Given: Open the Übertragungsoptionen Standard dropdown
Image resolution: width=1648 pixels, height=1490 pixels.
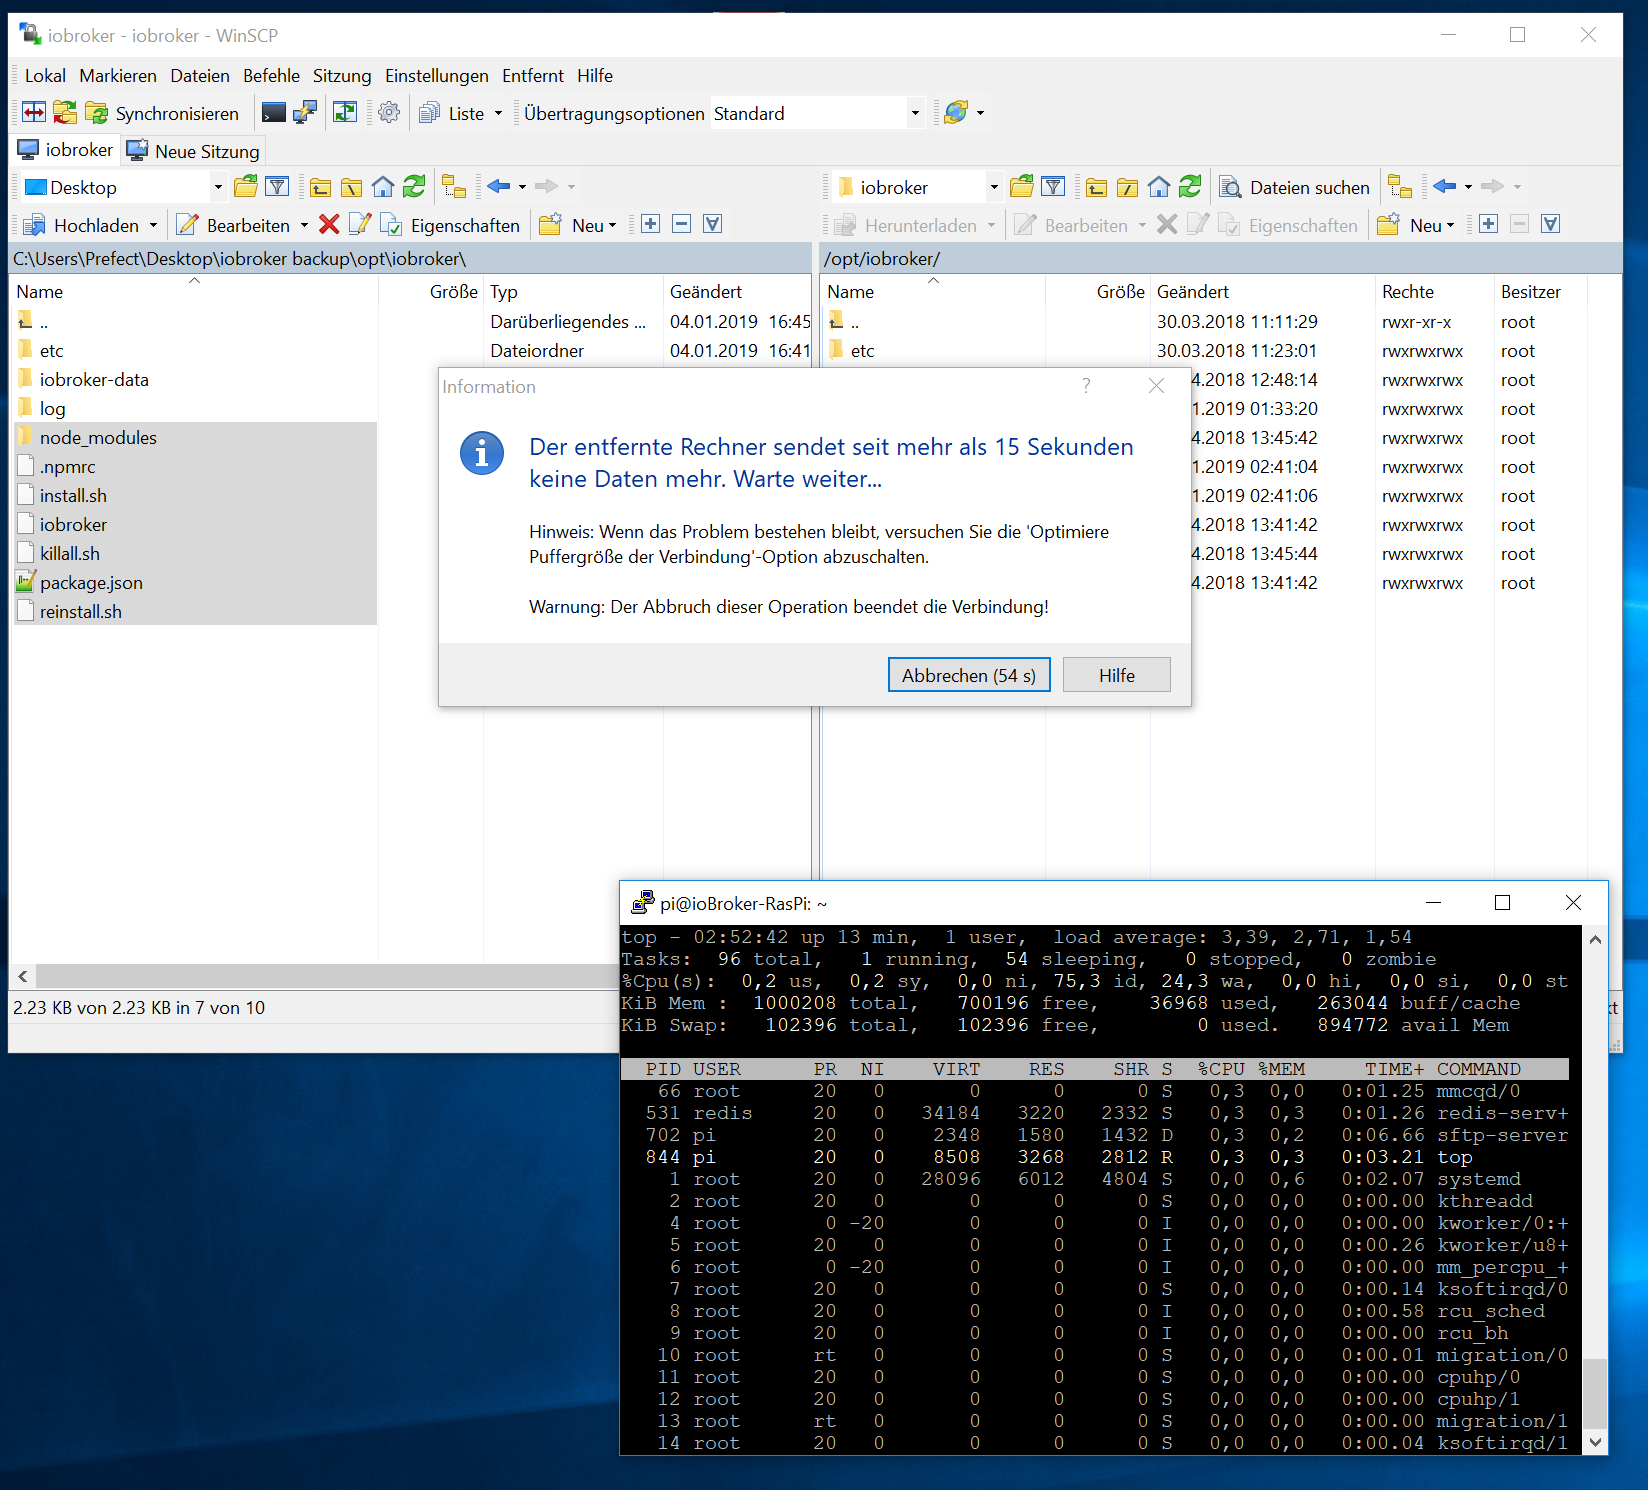Looking at the screenshot, I should click(x=914, y=113).
